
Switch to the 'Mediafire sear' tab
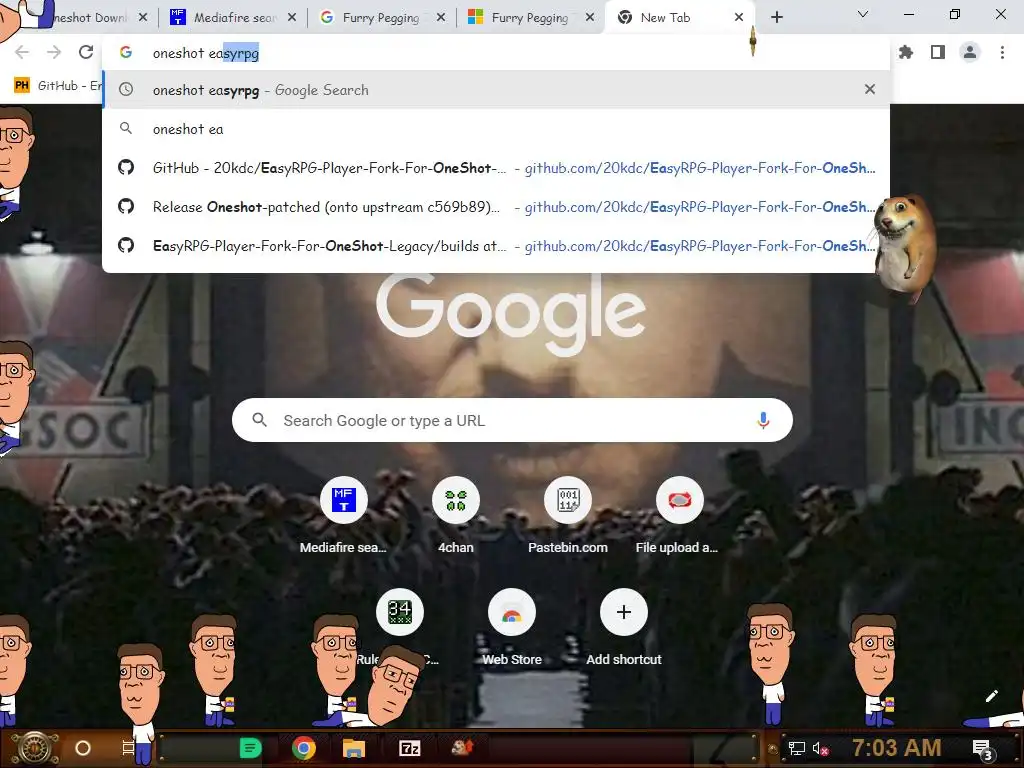point(232,18)
